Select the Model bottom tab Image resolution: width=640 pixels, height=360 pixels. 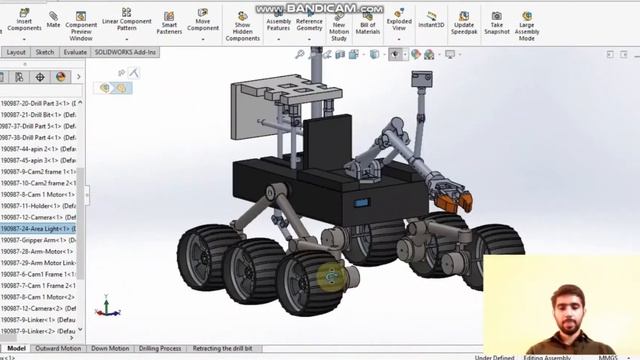coord(16,348)
